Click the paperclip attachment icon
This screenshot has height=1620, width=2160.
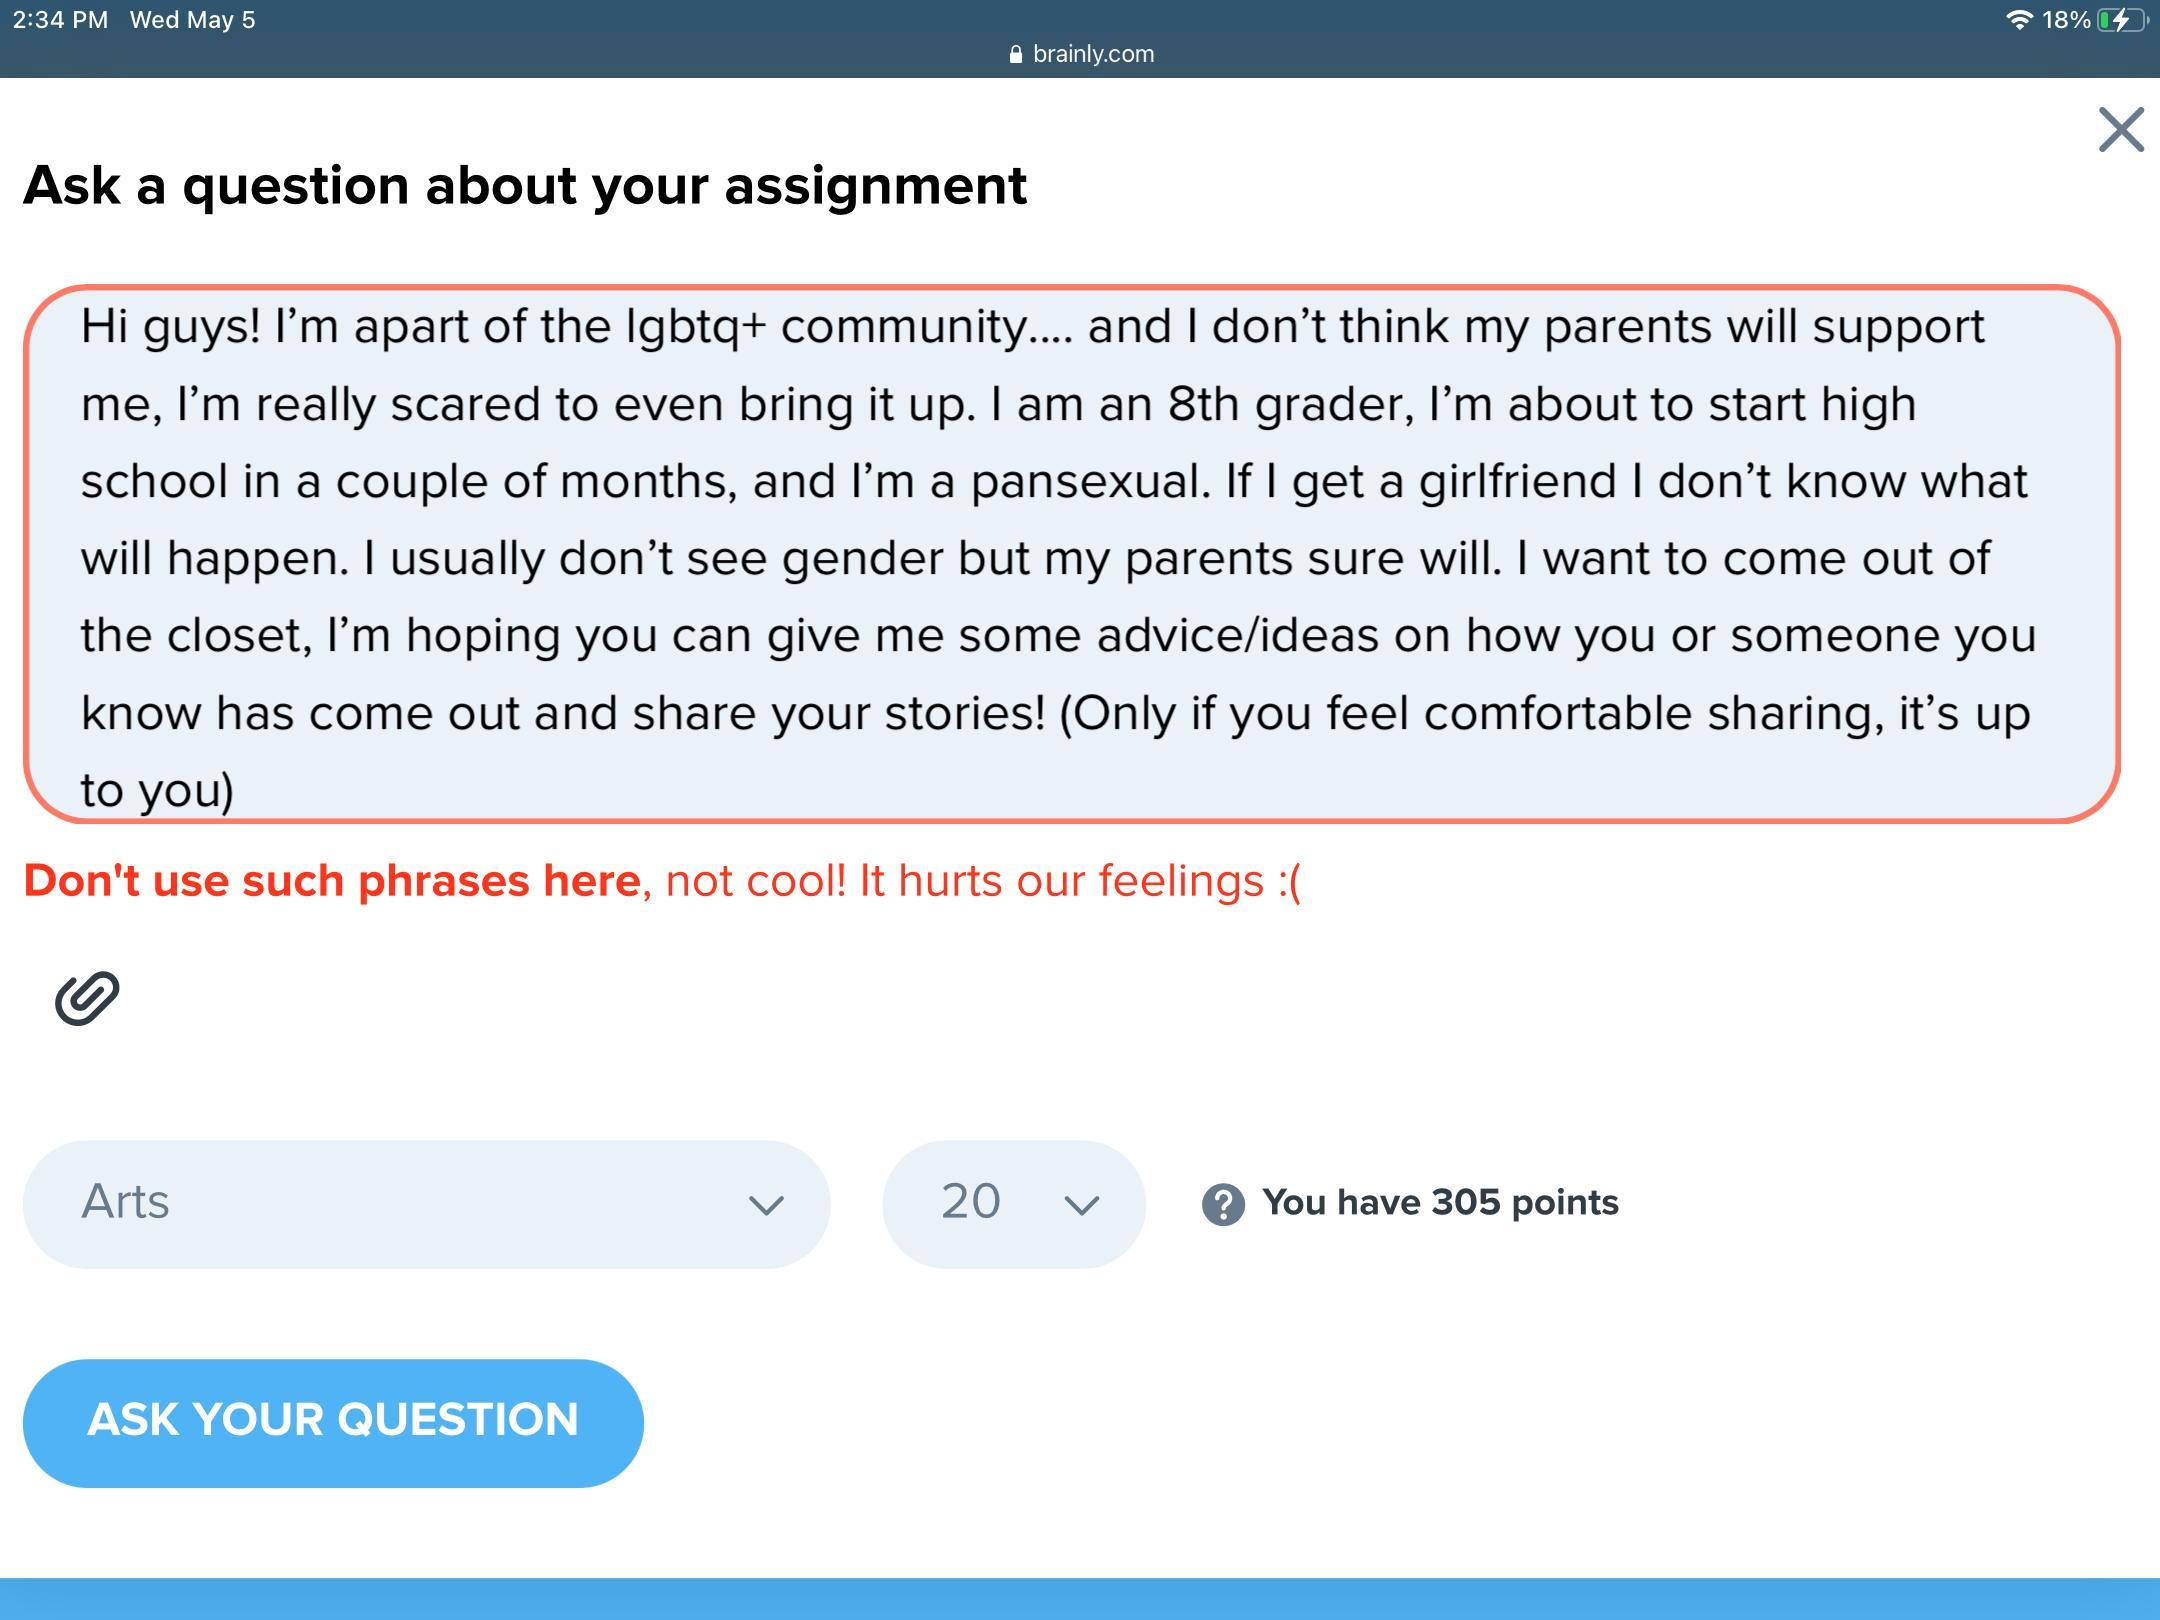[87, 997]
